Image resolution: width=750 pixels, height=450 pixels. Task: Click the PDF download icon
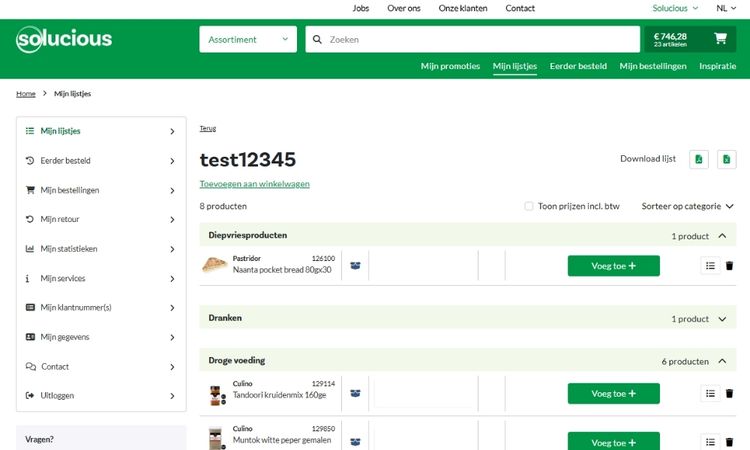coord(699,159)
